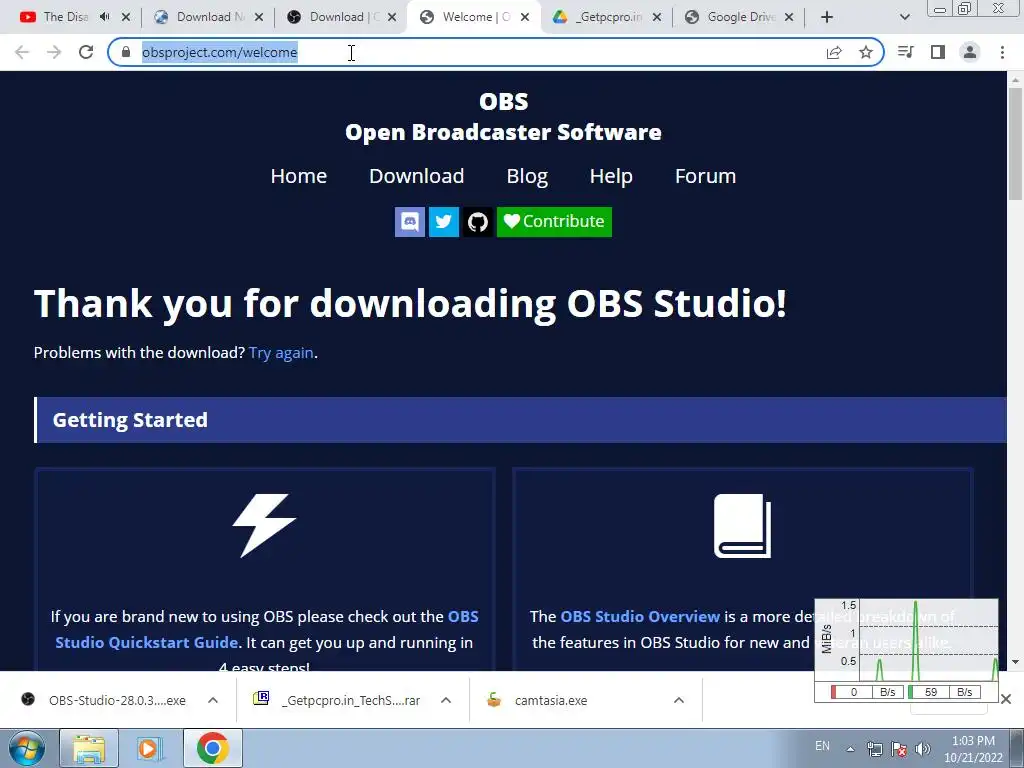Expand Getpcpro rar download options
Screen dimensions: 1024x768
446,700
